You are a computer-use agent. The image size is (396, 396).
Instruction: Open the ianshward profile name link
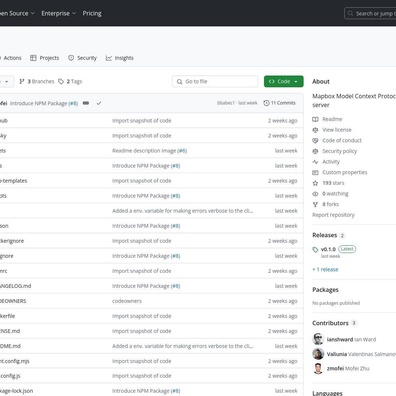click(x=340, y=339)
